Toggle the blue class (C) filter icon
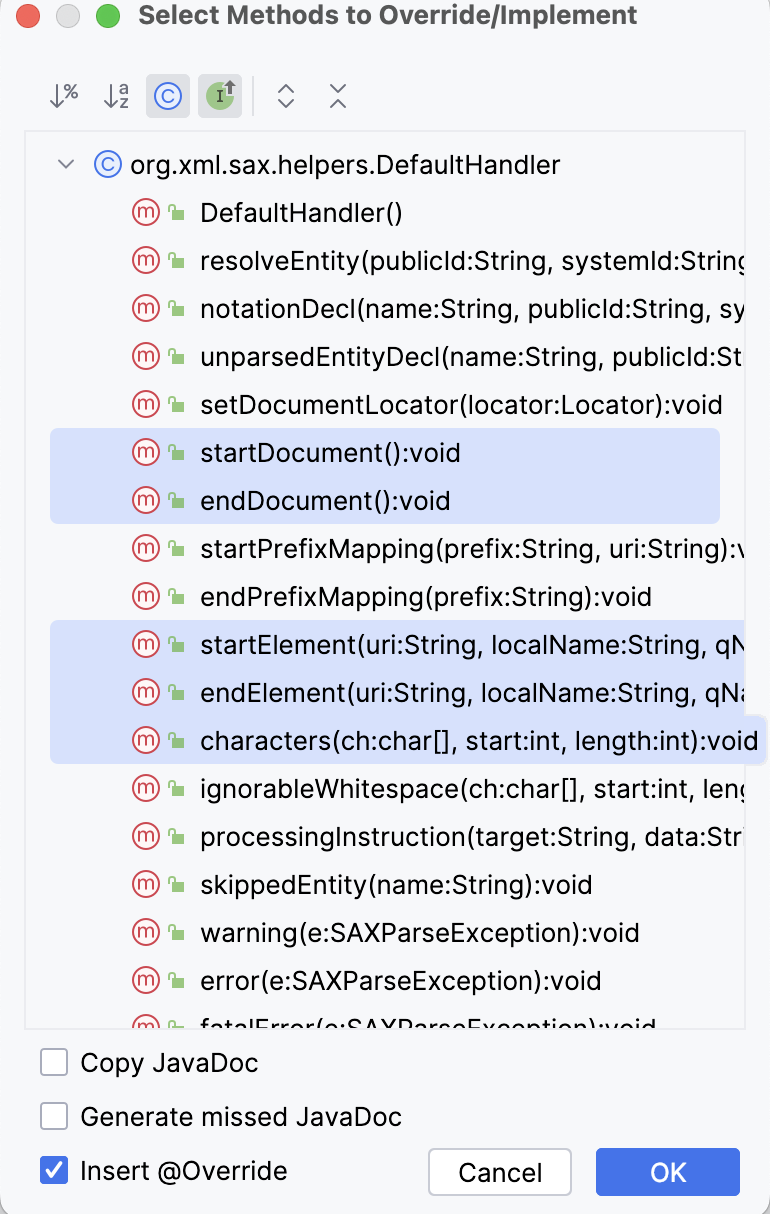The image size is (770, 1214). tap(167, 95)
